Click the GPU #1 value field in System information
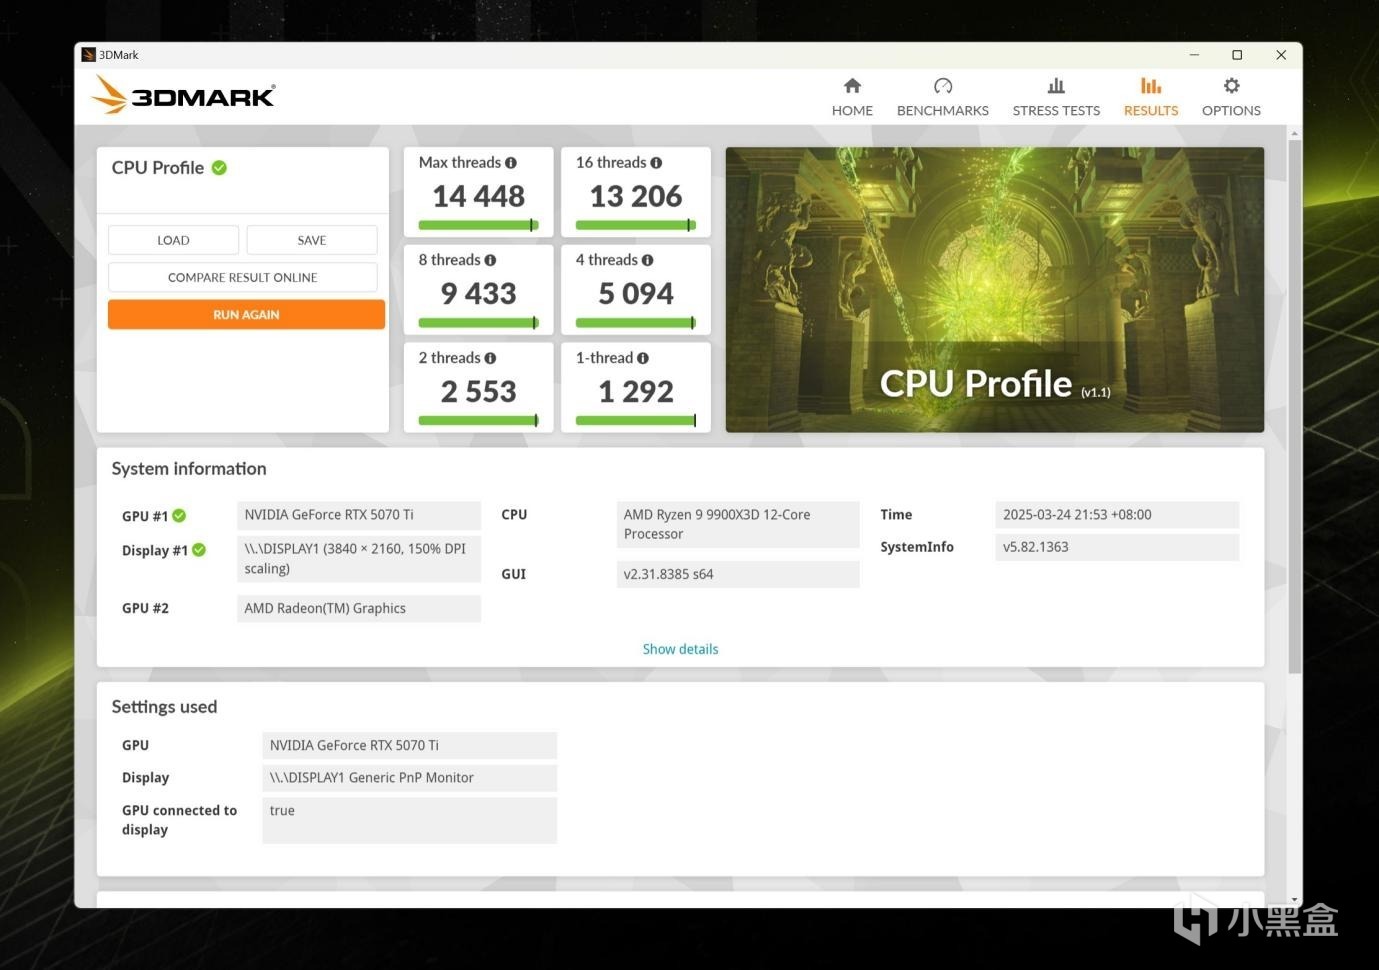This screenshot has width=1379, height=970. tap(359, 515)
